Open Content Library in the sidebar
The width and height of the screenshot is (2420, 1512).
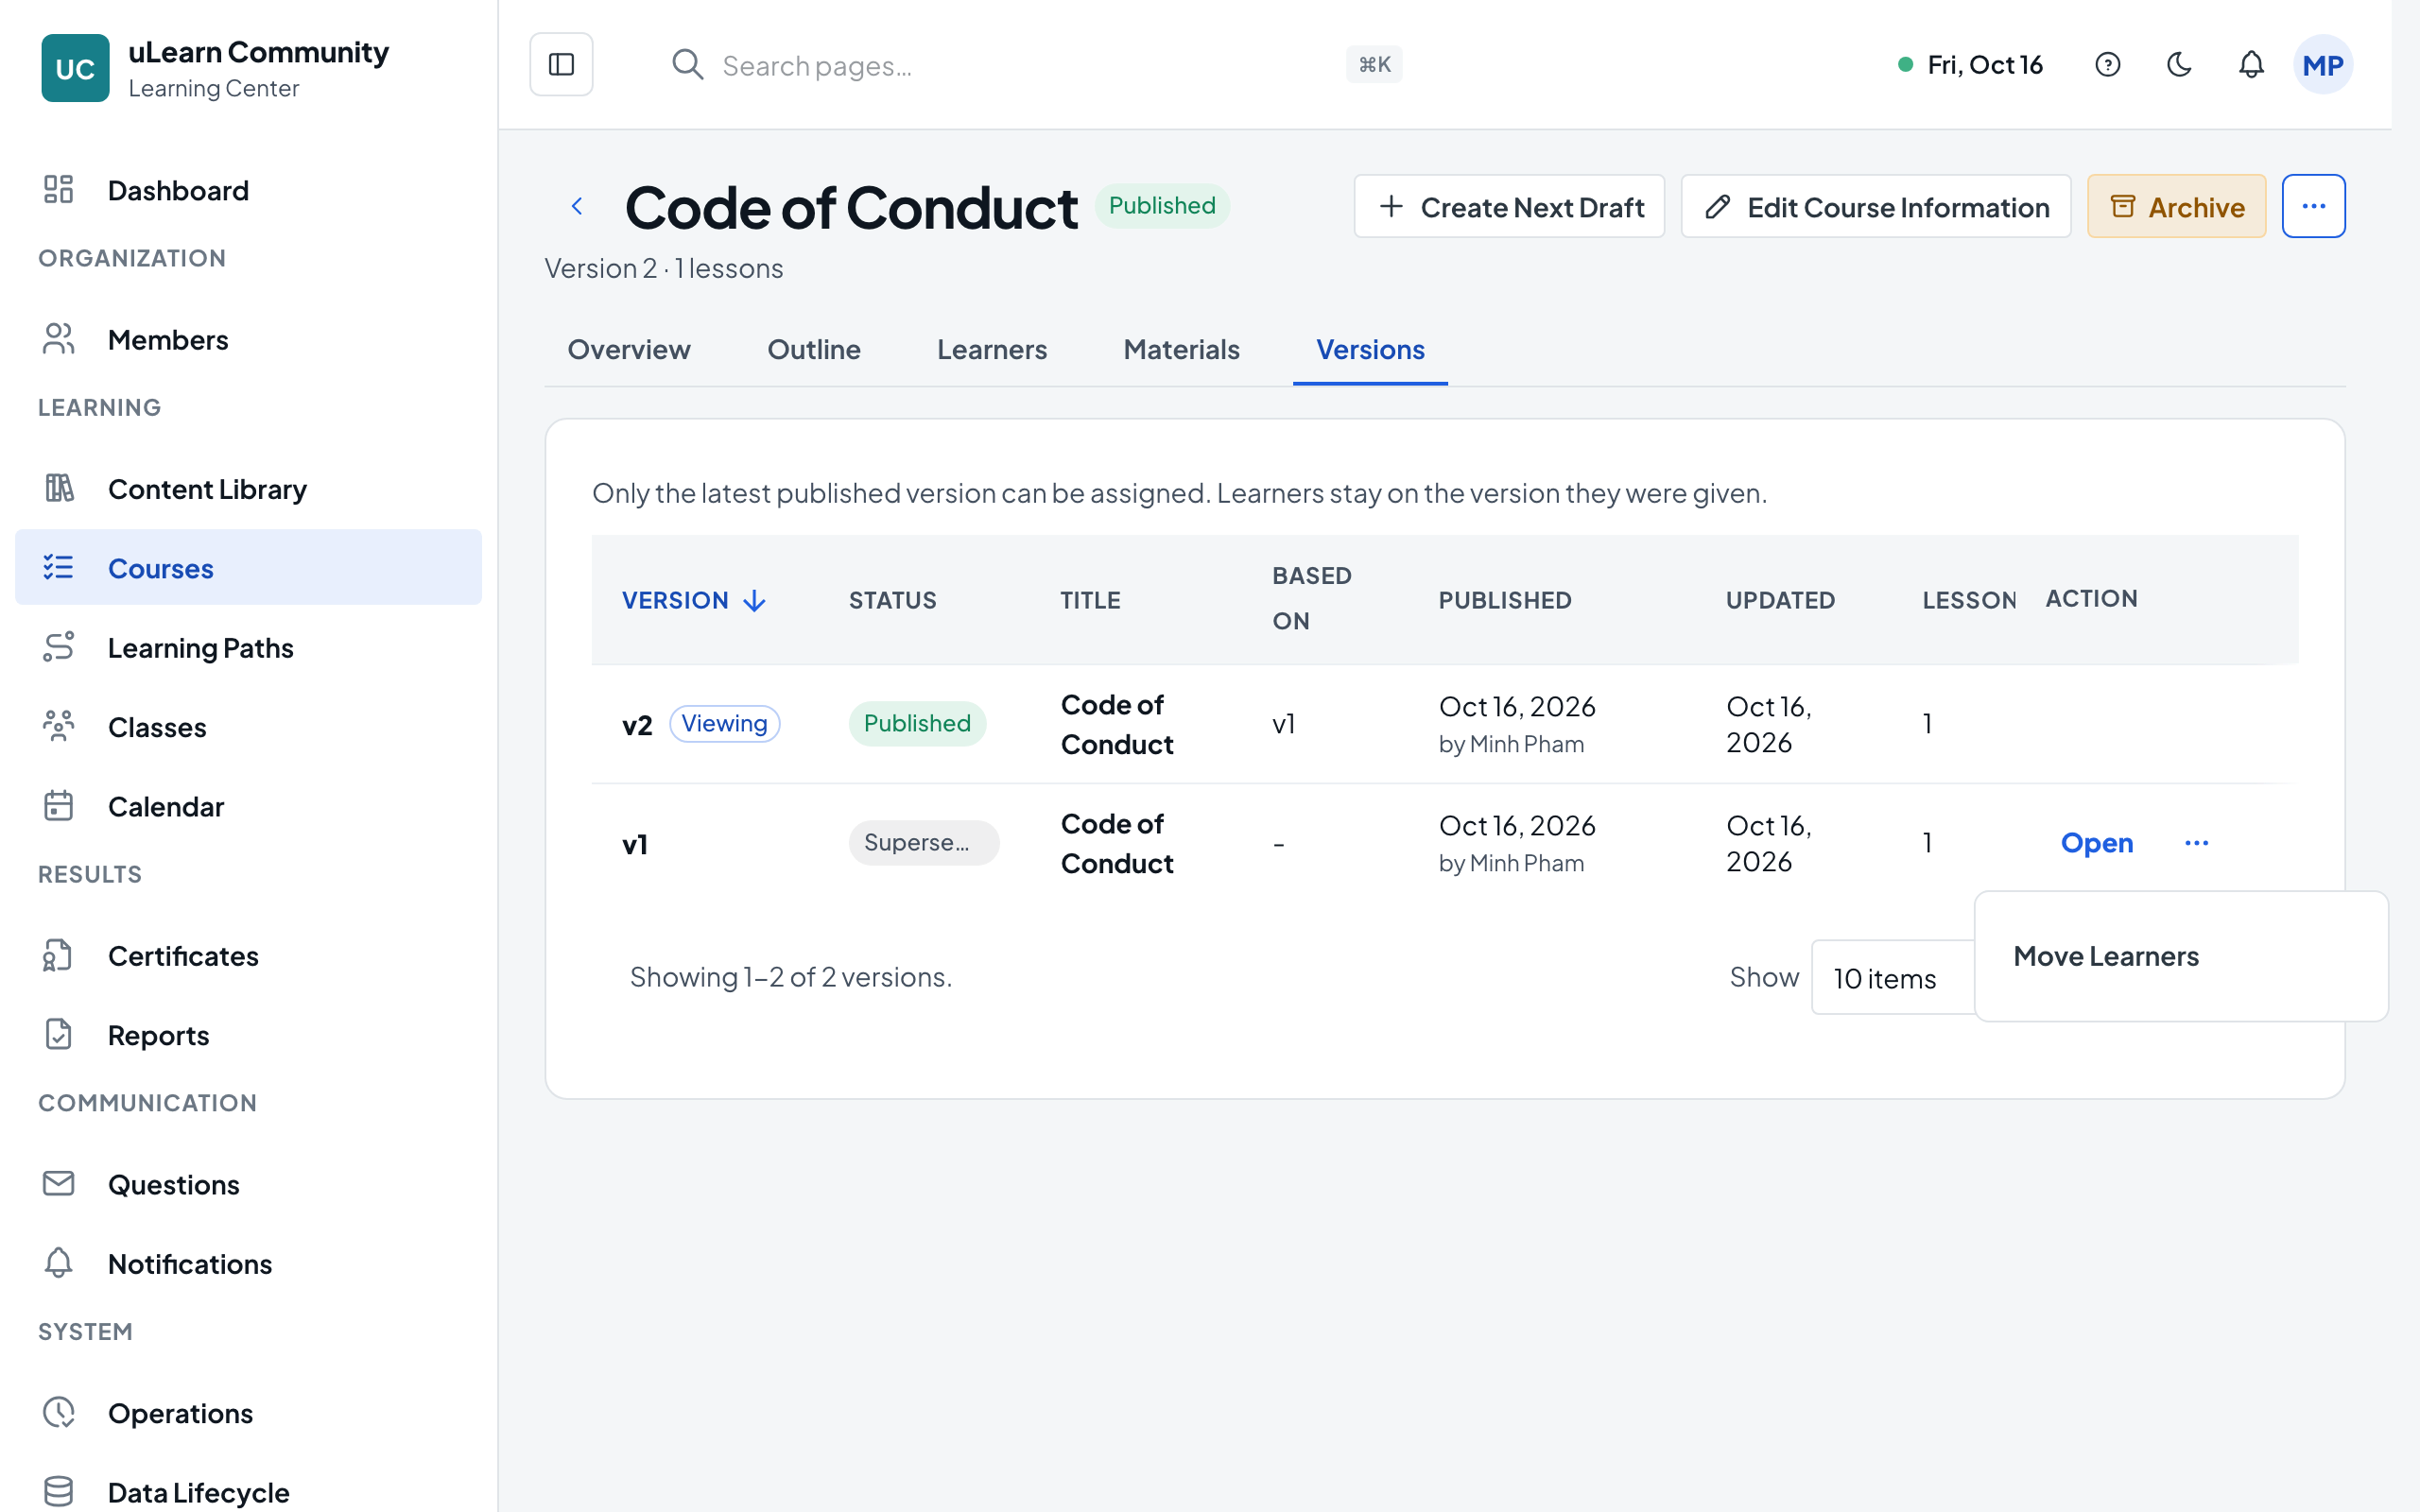coord(248,489)
